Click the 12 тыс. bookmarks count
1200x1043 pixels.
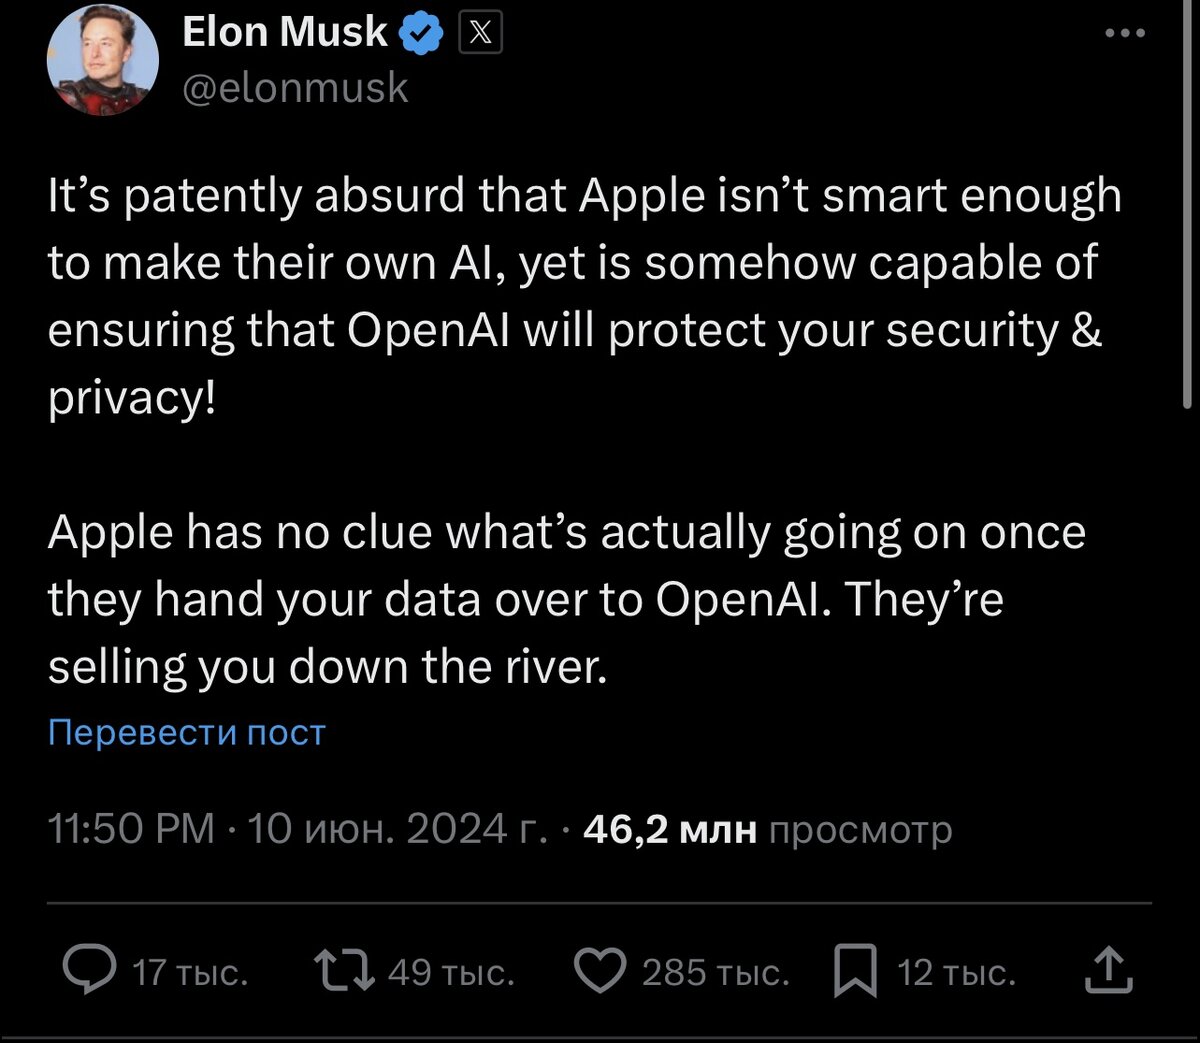(956, 972)
